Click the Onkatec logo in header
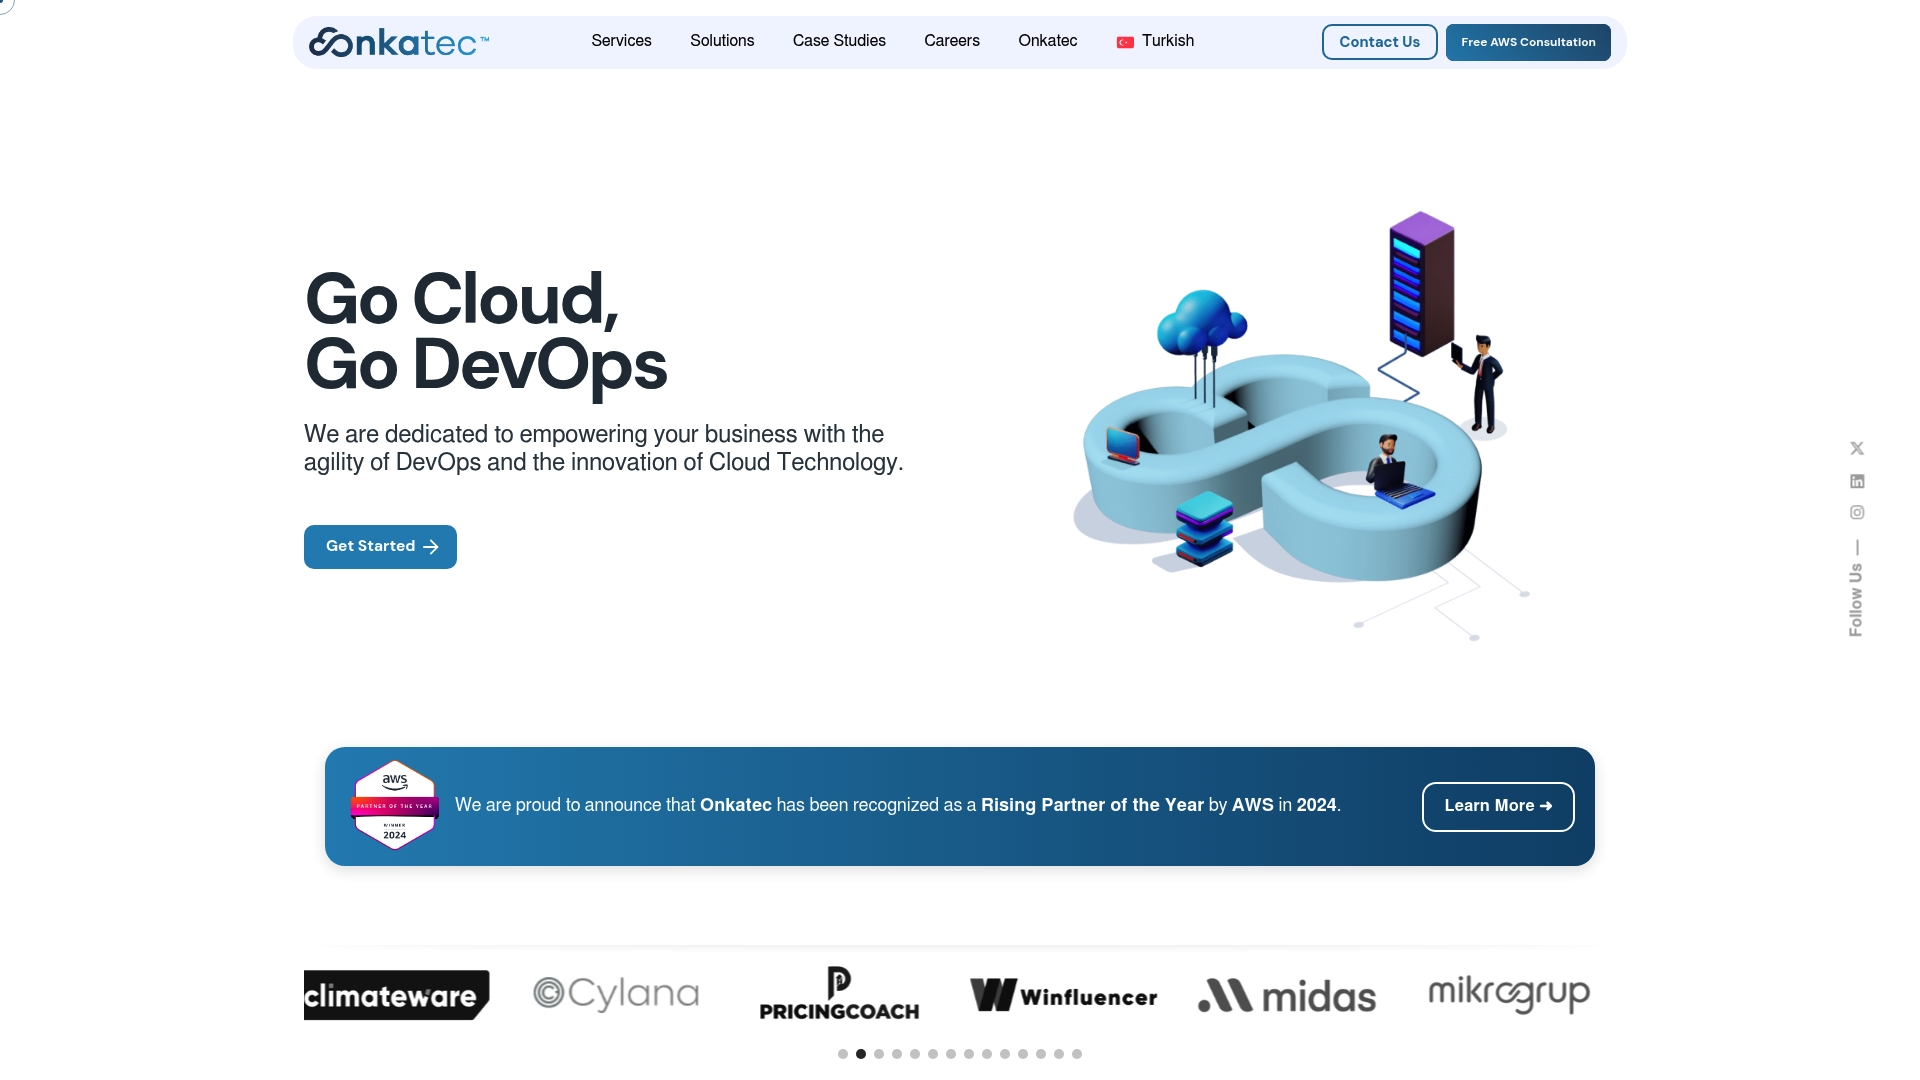 399,42
